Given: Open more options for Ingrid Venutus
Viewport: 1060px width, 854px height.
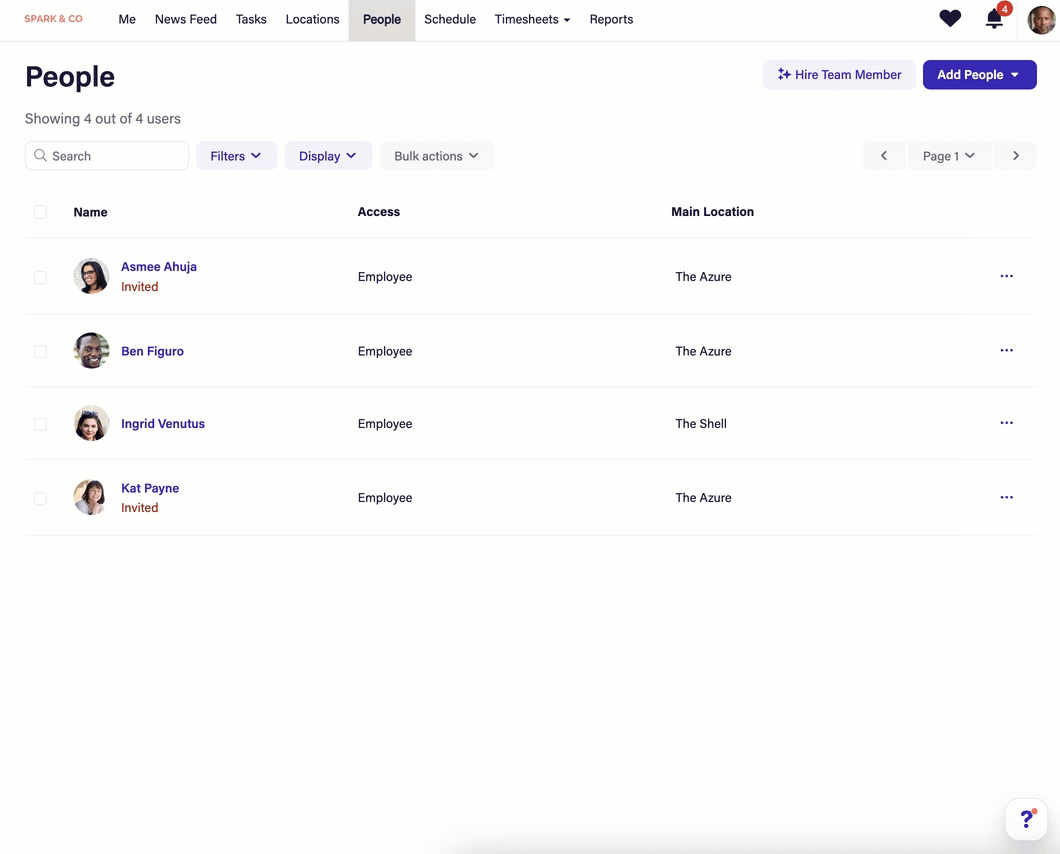Looking at the screenshot, I should pyautogui.click(x=1006, y=423).
